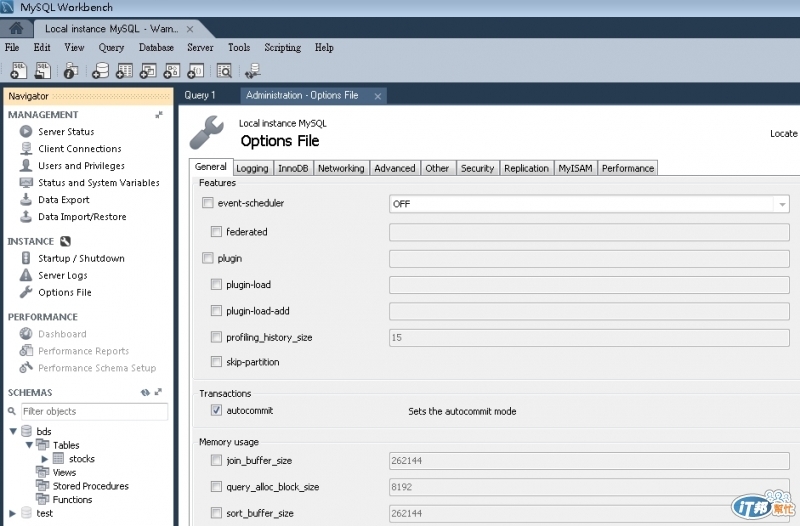Create a new stored procedure icon
This screenshot has width=800, height=526.
point(172,70)
